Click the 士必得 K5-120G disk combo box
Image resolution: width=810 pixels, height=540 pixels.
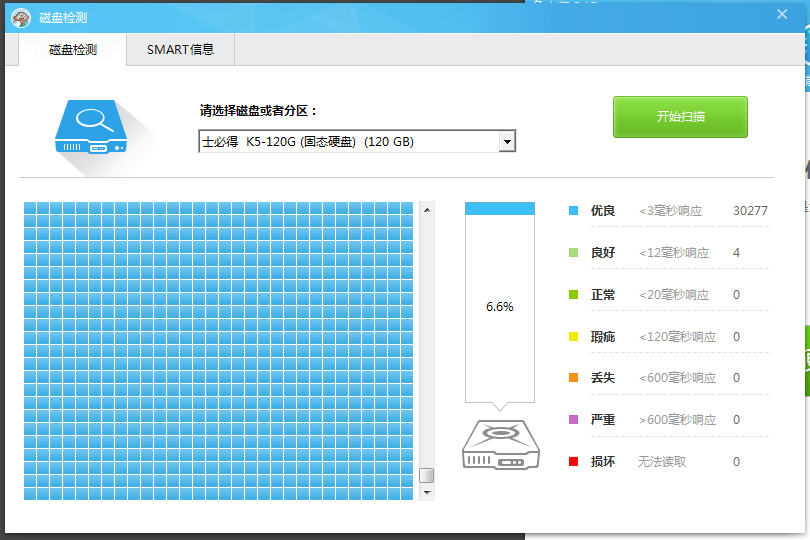[x=348, y=142]
